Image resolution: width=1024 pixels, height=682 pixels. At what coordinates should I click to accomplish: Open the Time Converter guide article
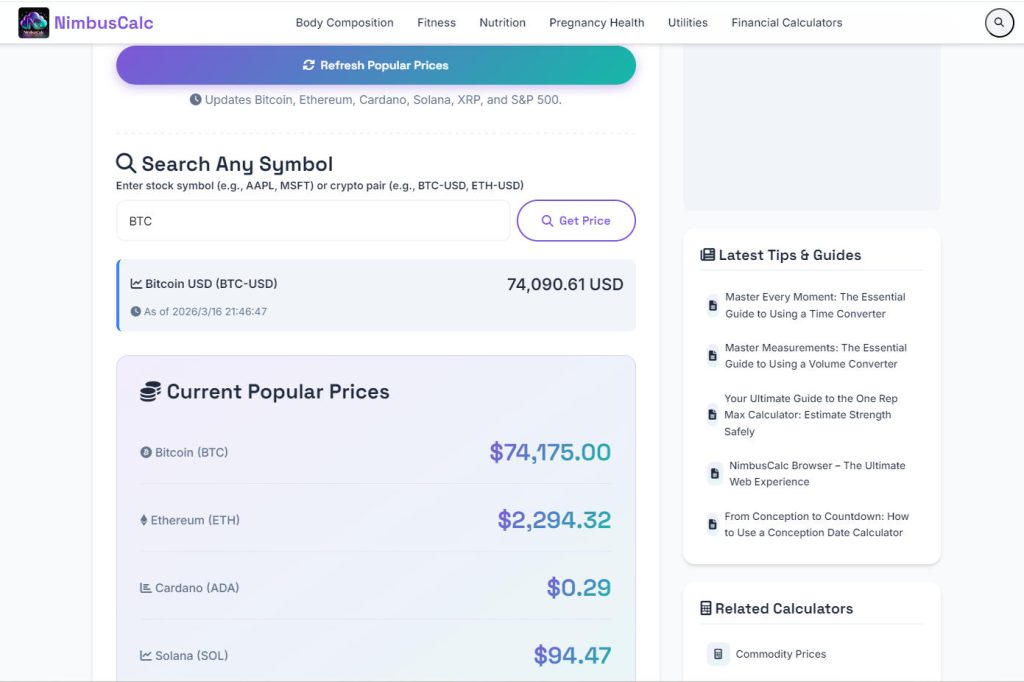815,305
